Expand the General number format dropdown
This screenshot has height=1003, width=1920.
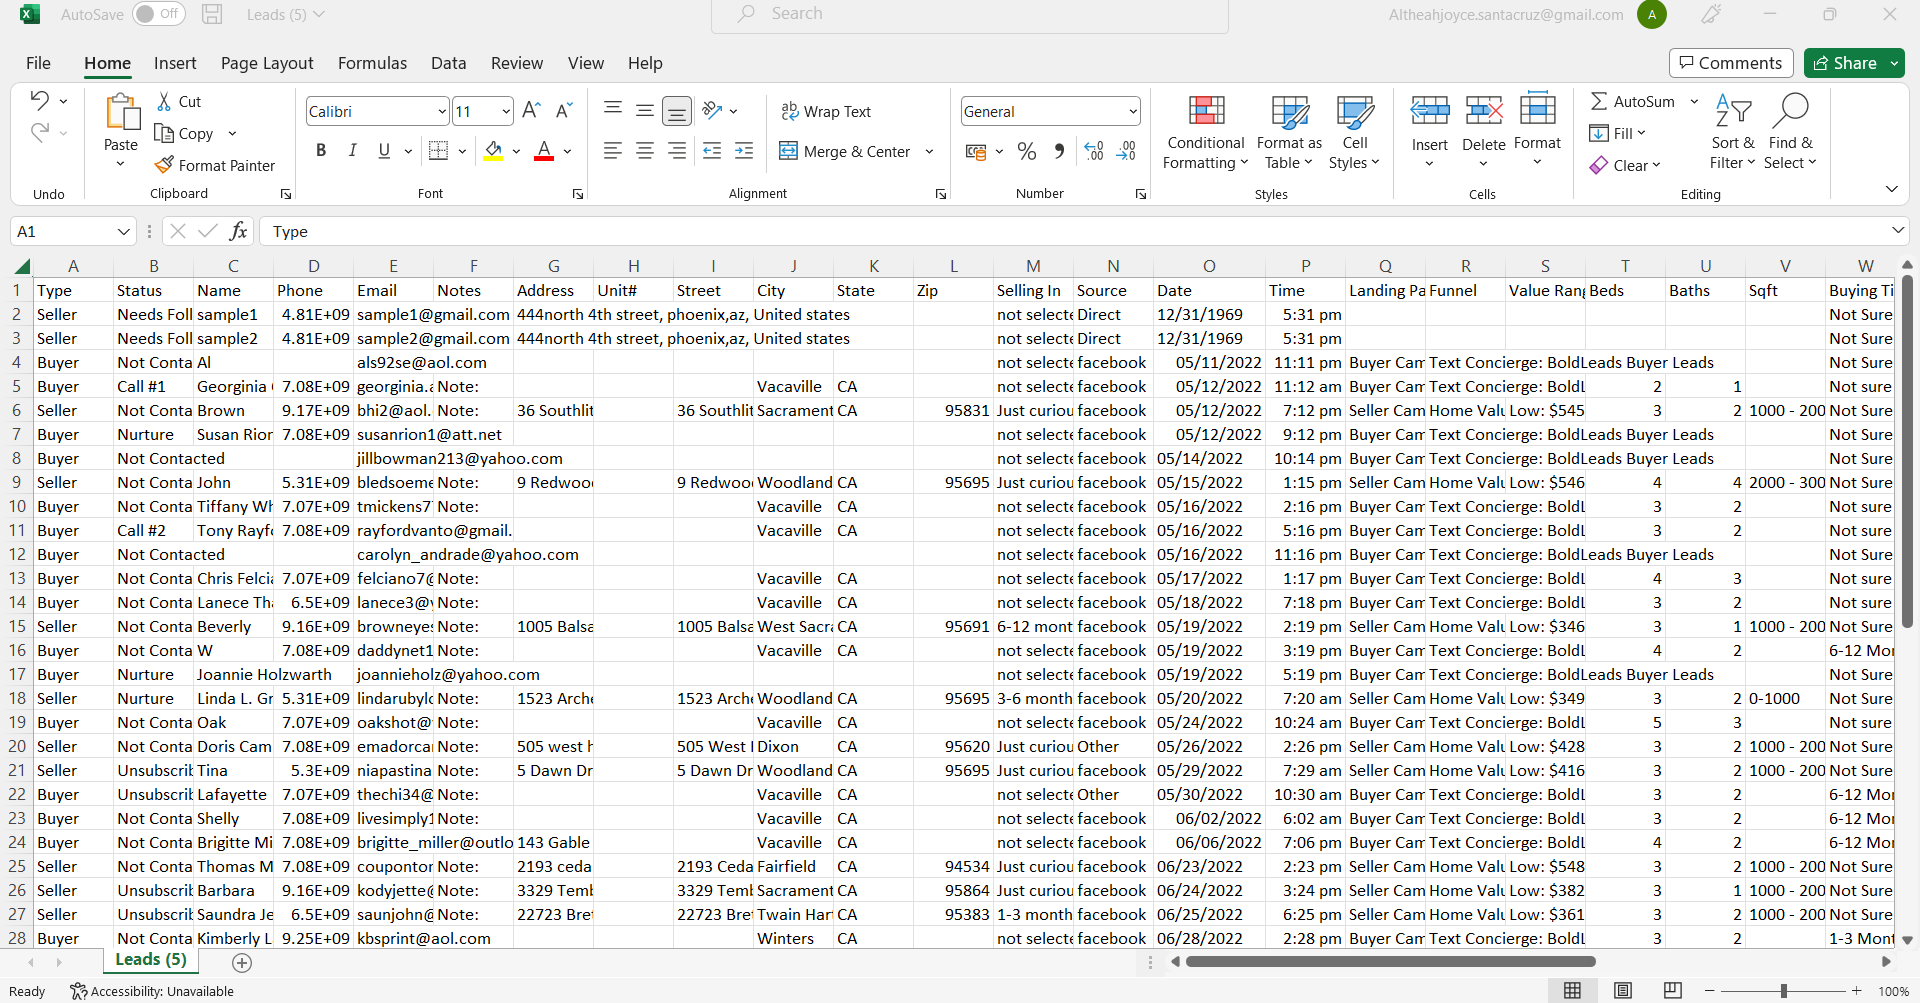point(1132,111)
